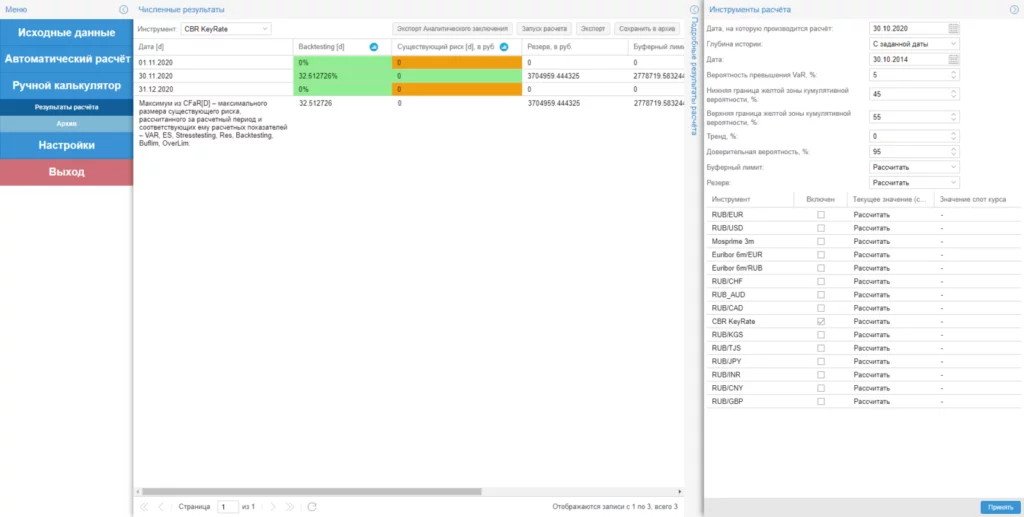Uncheck the CBR KeyRate instrument checkbox
1024x517 pixels.
(x=820, y=321)
